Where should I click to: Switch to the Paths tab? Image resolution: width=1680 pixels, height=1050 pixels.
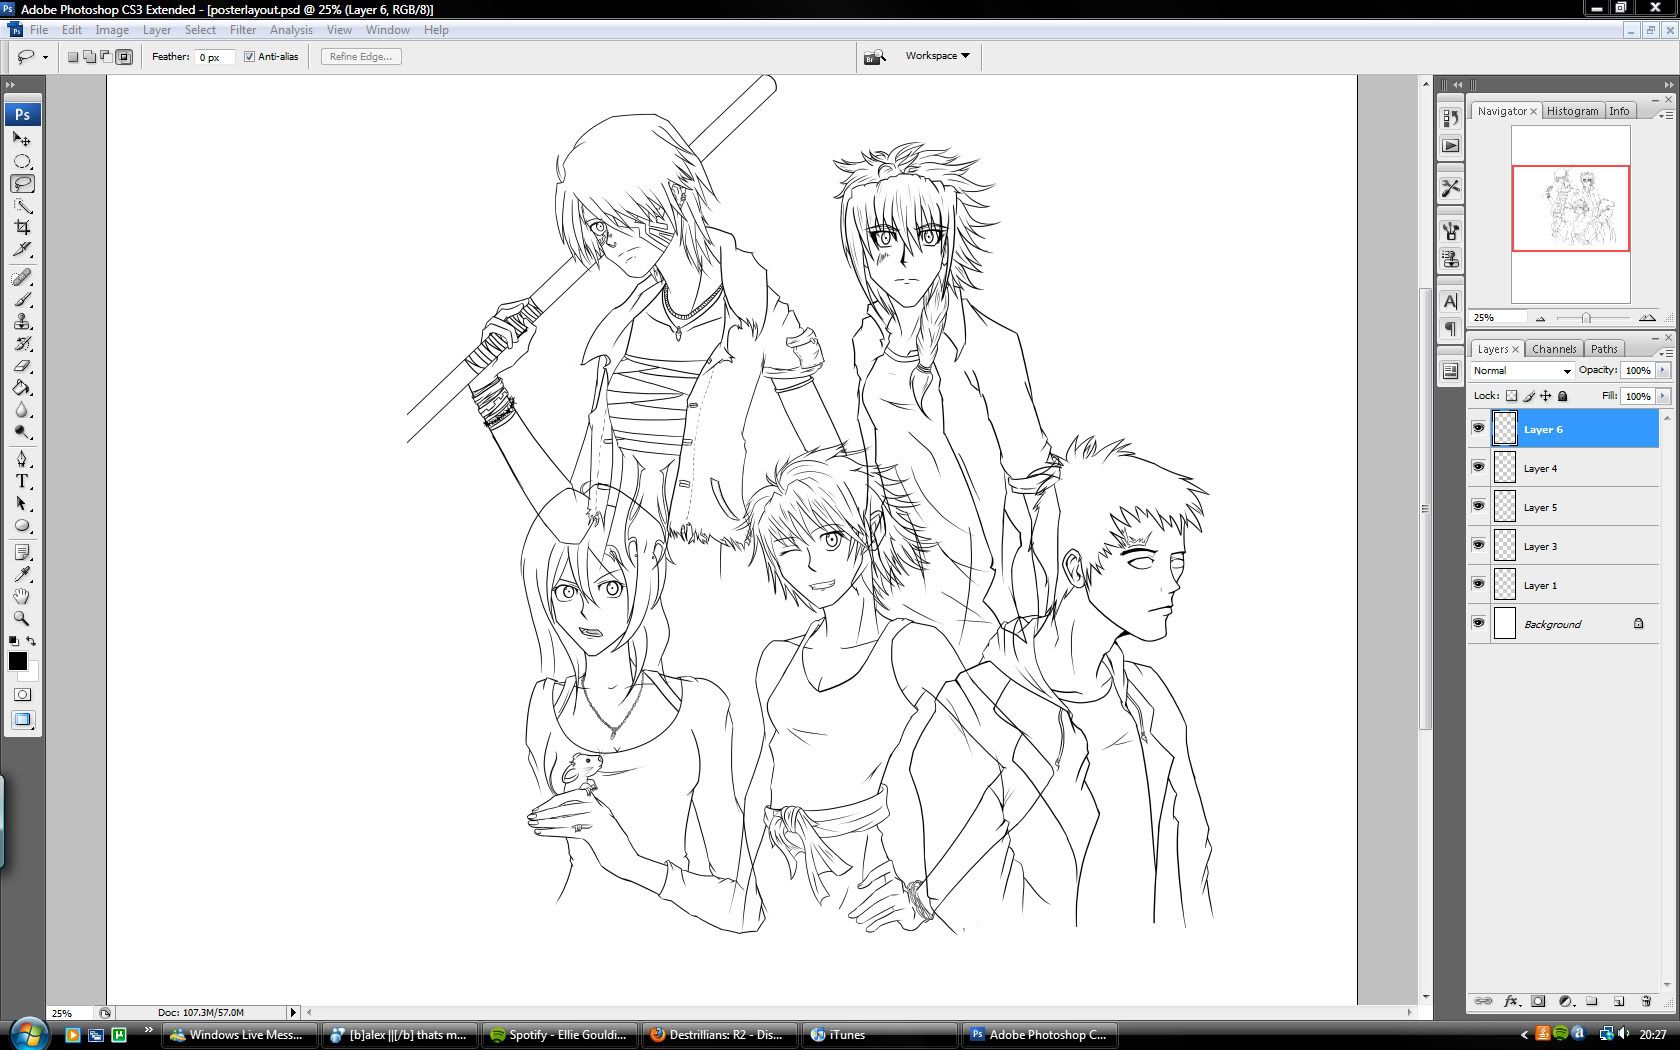tap(1604, 349)
